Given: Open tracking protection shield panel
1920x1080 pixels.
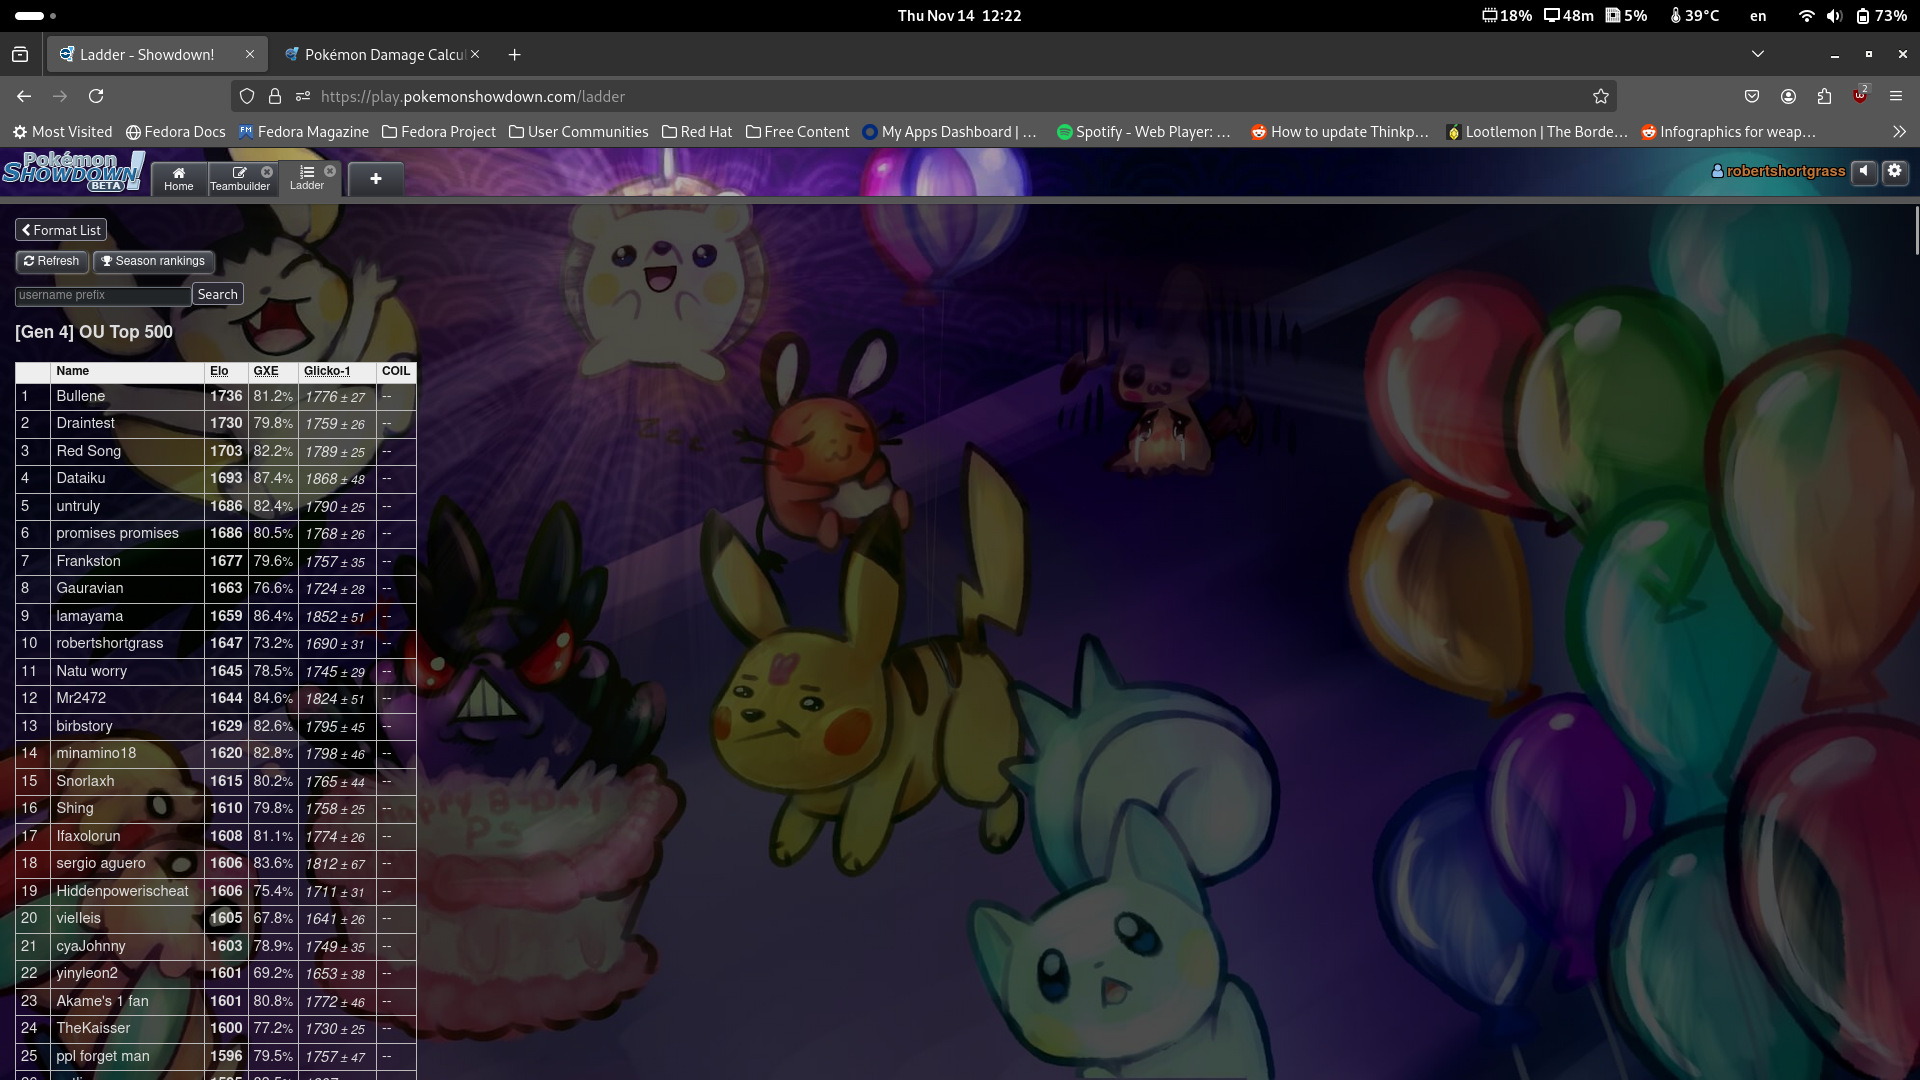Looking at the screenshot, I should tap(247, 96).
